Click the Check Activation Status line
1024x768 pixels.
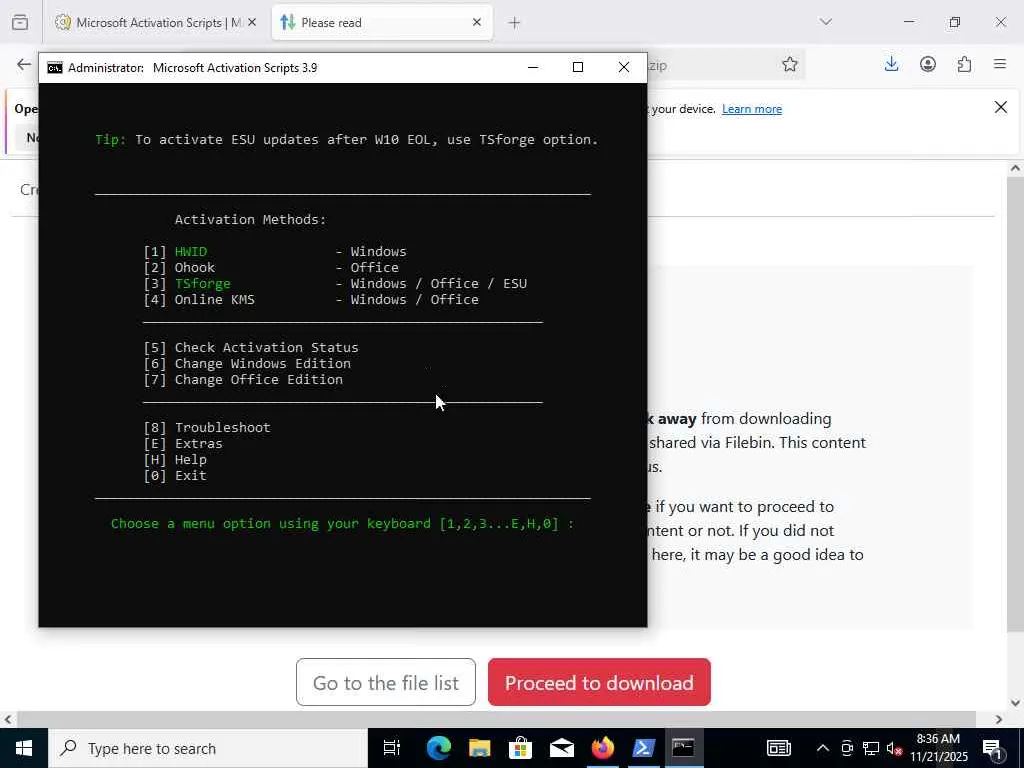tap(251, 347)
